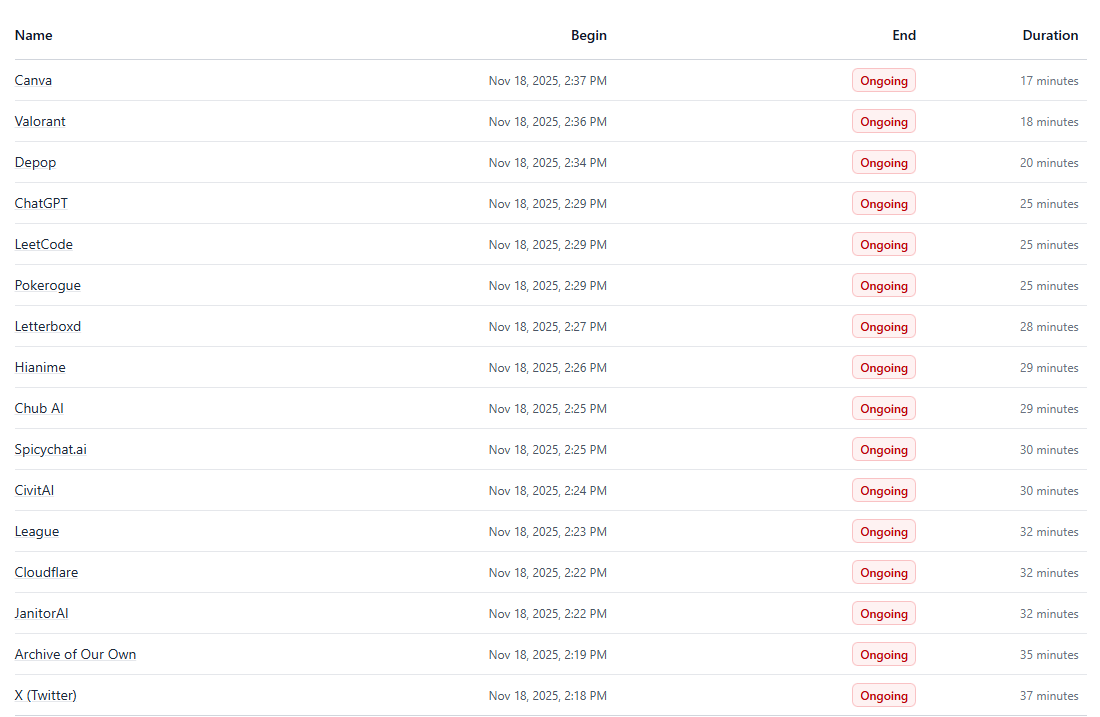Click the Ongoing badge for Letterboxd
The width and height of the screenshot is (1100, 717).
pyautogui.click(x=884, y=326)
